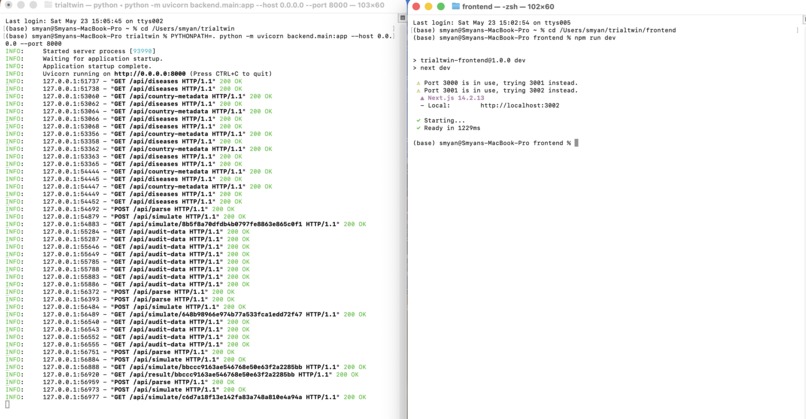
Task: Click the 'npm run dev' command line
Action: (x=514, y=38)
